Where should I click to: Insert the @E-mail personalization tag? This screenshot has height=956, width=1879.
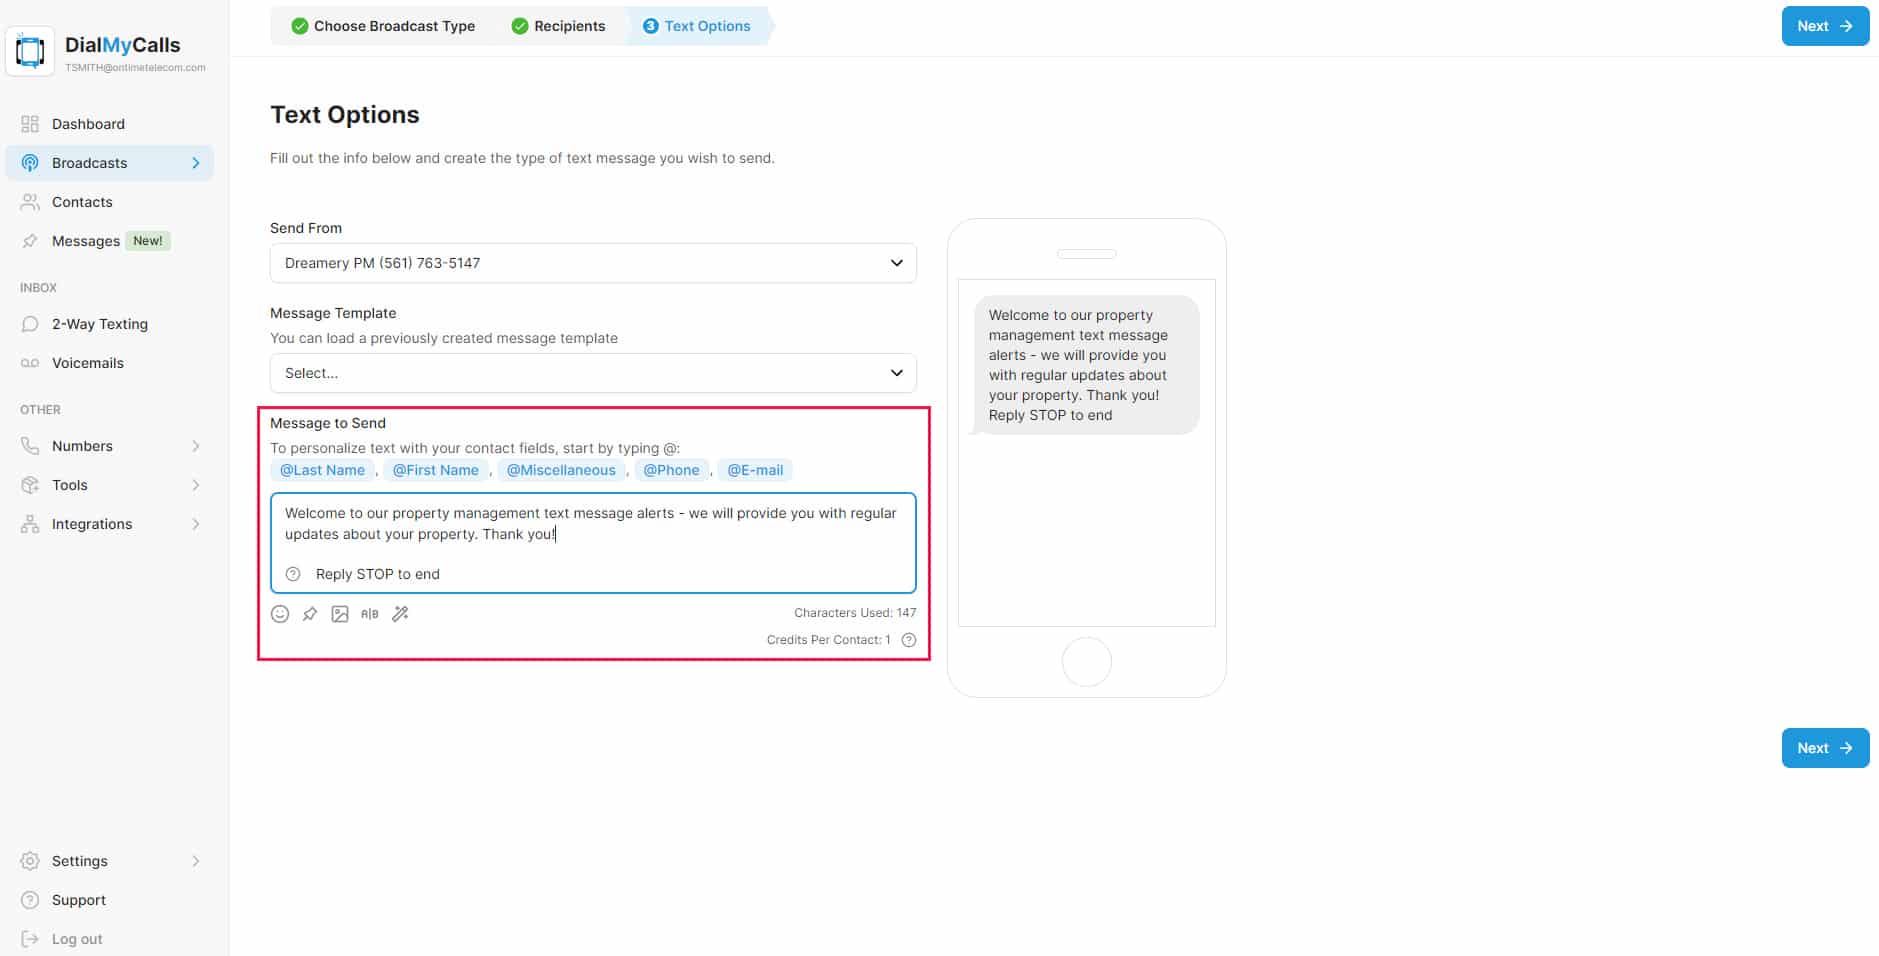tap(754, 470)
